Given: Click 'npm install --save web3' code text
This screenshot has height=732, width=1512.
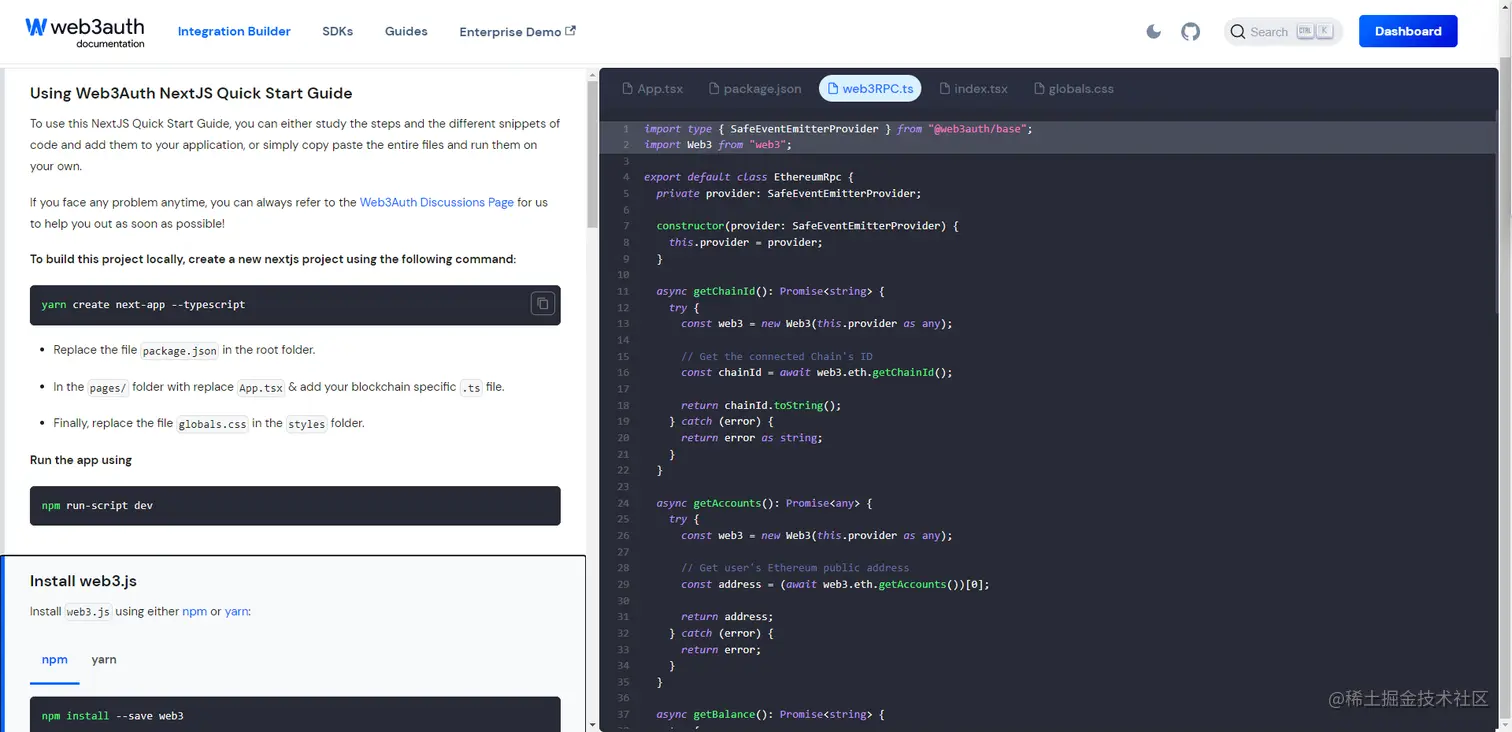Looking at the screenshot, I should click(113, 716).
